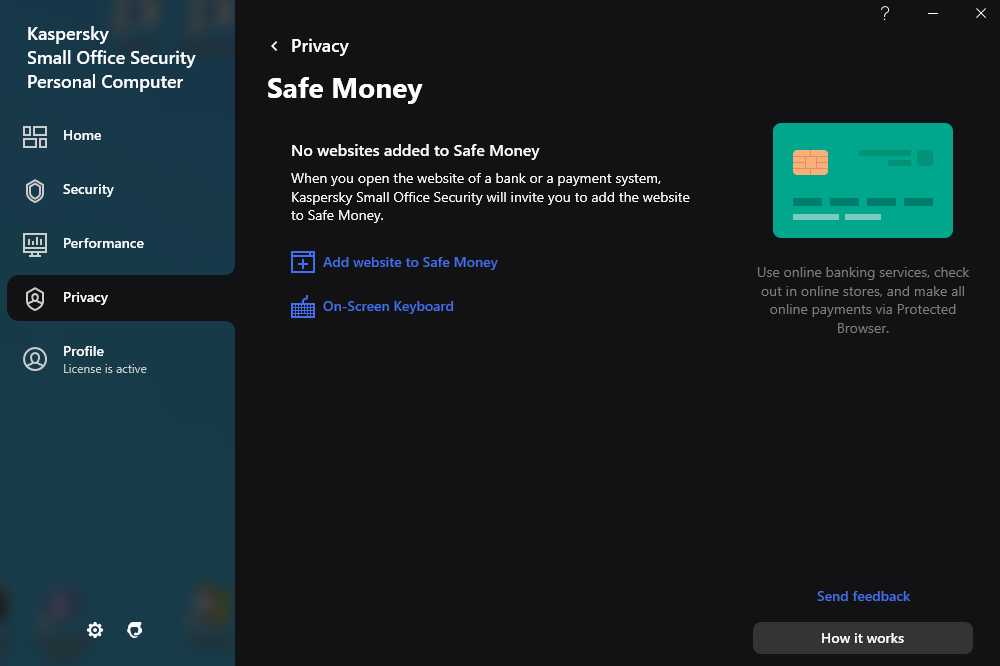Open the On-Screen Keyboard link
Image resolution: width=1000 pixels, height=666 pixels.
(x=388, y=306)
